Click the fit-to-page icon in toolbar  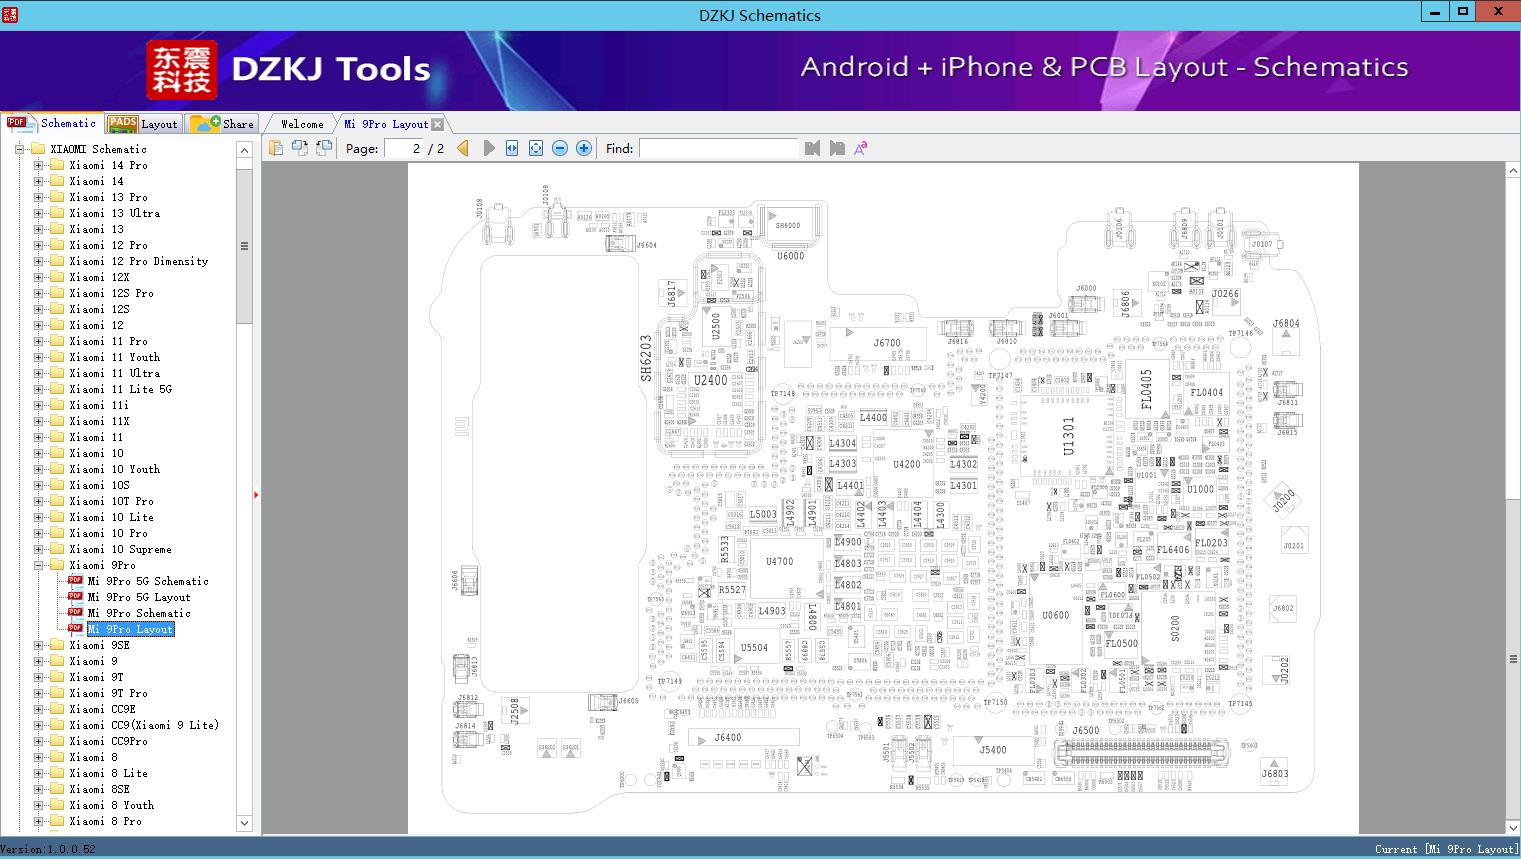click(536, 148)
